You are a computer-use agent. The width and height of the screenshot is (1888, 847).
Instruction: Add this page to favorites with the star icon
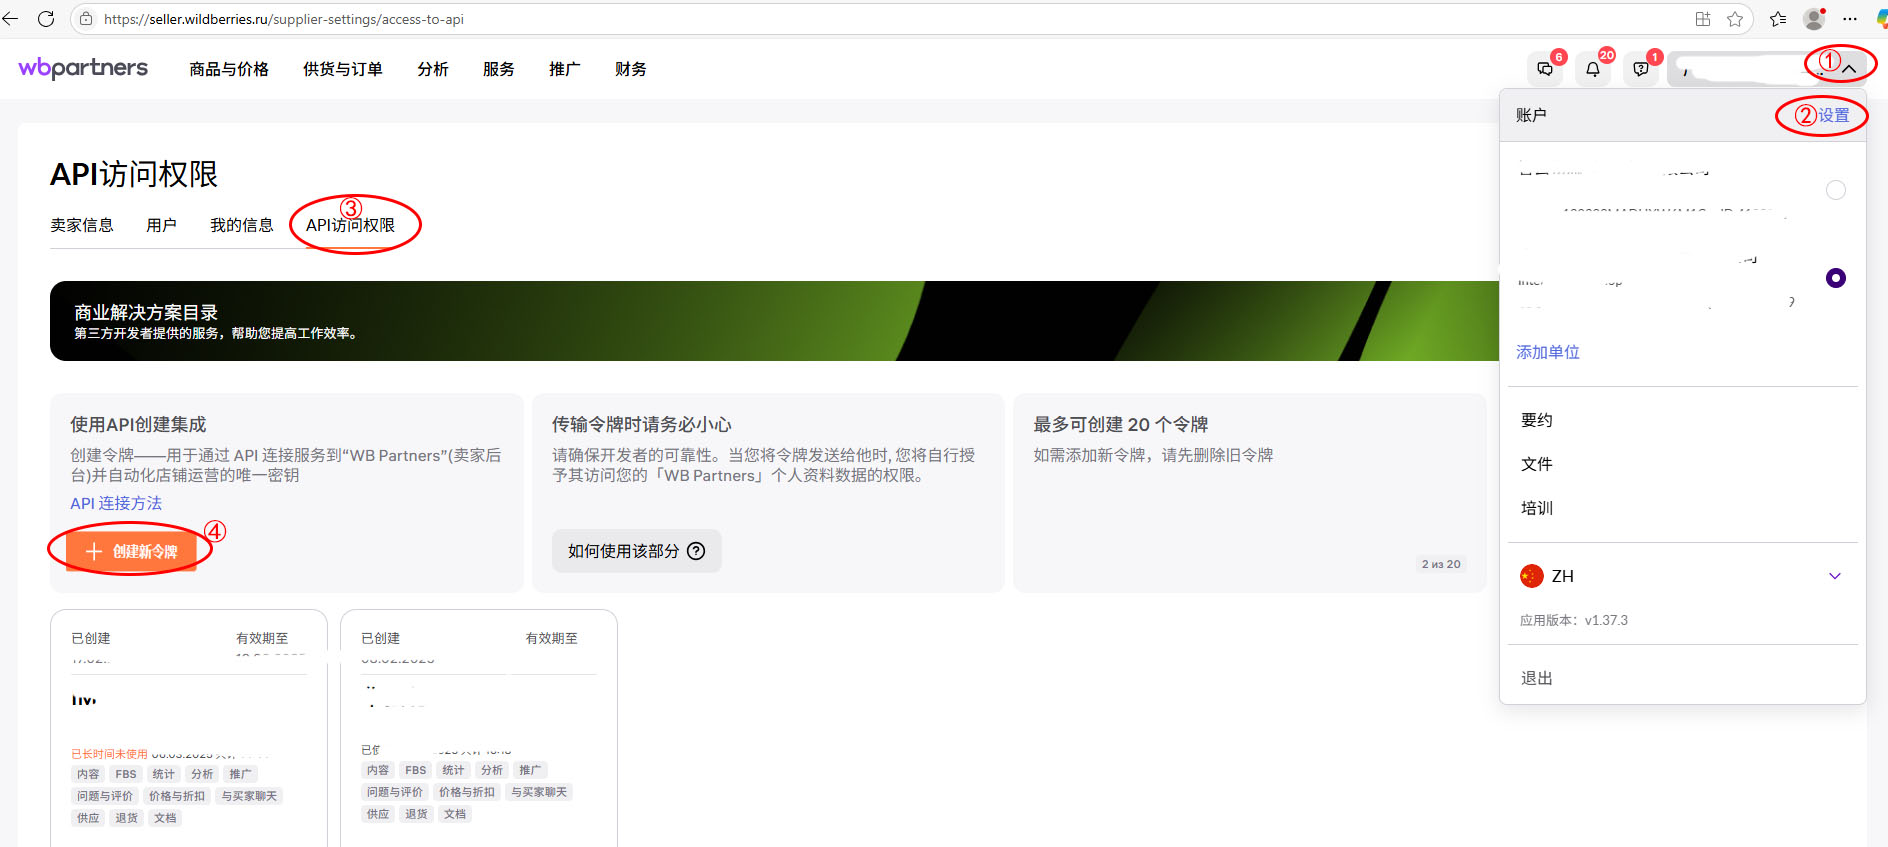pyautogui.click(x=1735, y=19)
